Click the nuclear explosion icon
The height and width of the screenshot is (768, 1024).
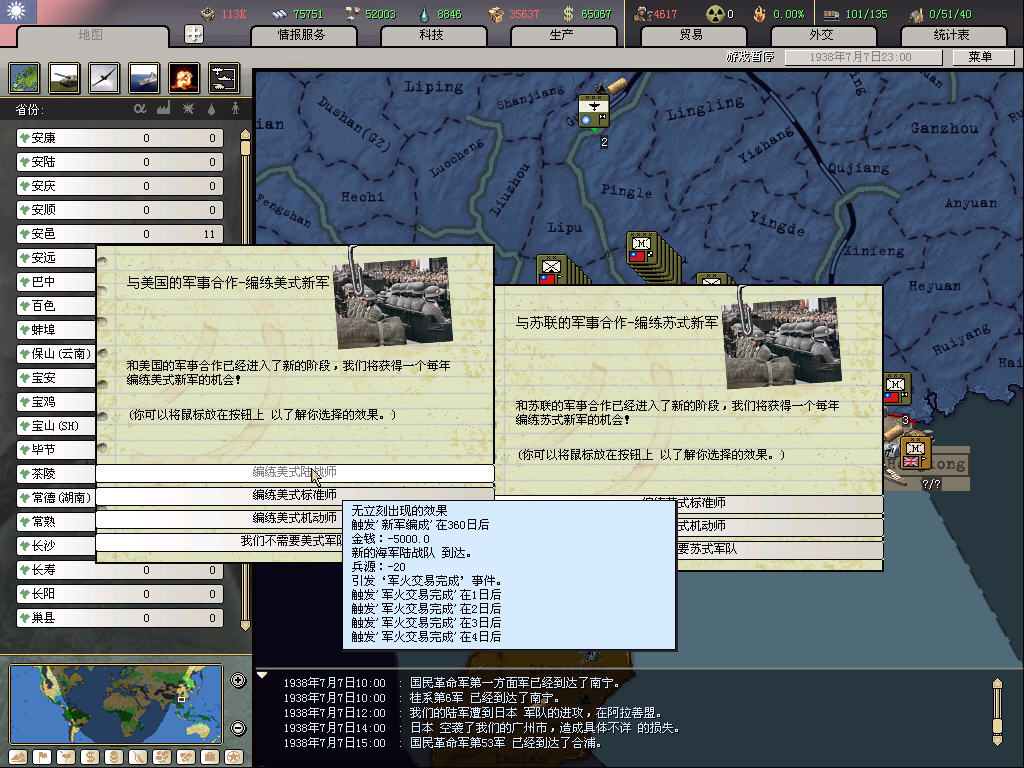(x=184, y=77)
